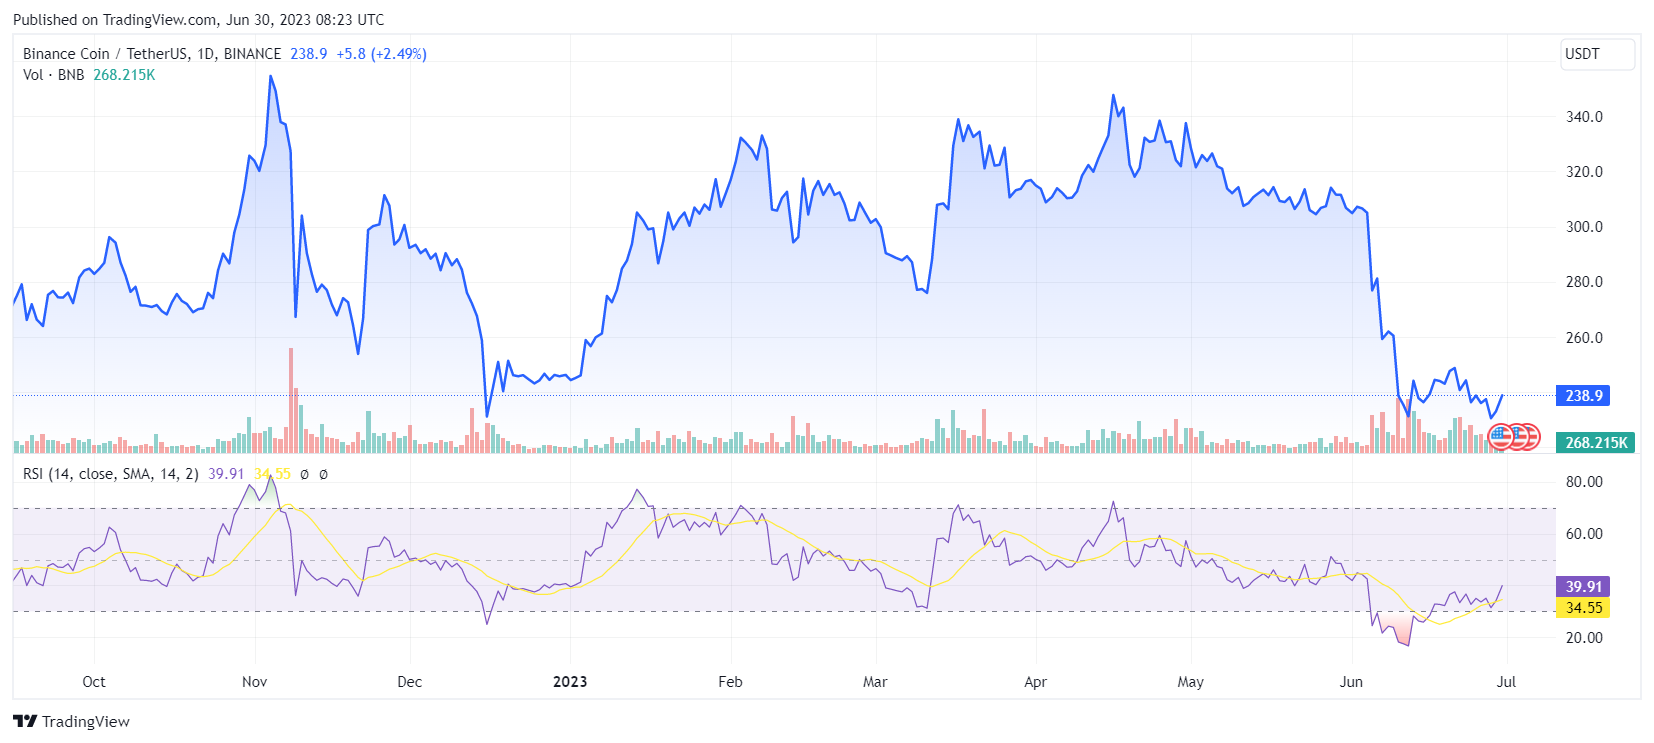The width and height of the screenshot is (1654, 743).
Task: Click the +5.8 (+2.49%) price change
Action: [381, 54]
